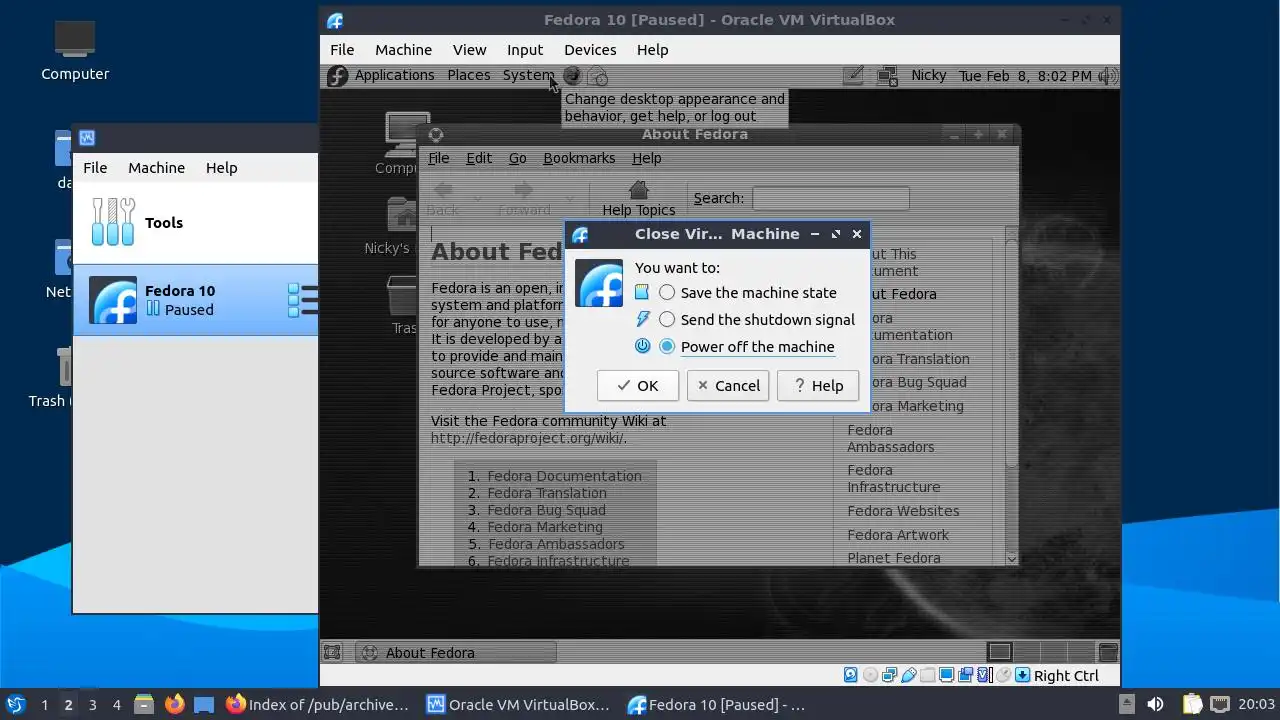Open Index of /pub/archive Firefox task
The height and width of the screenshot is (720, 1280).
point(317,705)
